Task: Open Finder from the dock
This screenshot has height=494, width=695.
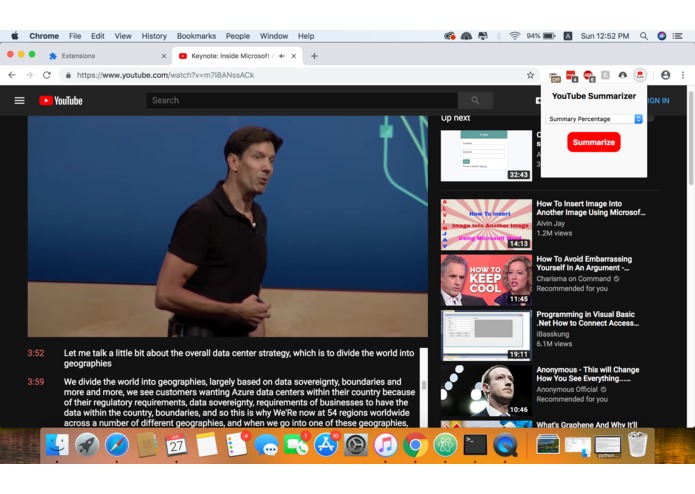Action: click(57, 444)
